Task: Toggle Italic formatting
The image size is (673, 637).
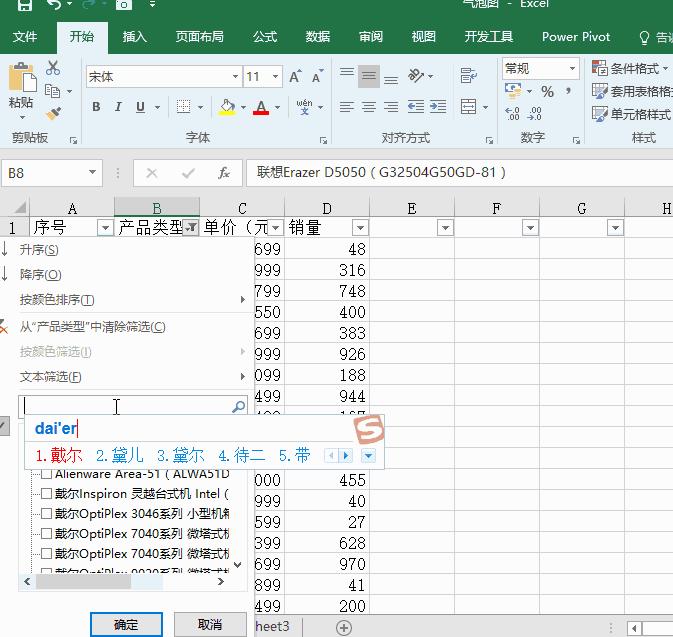Action: click(x=118, y=106)
